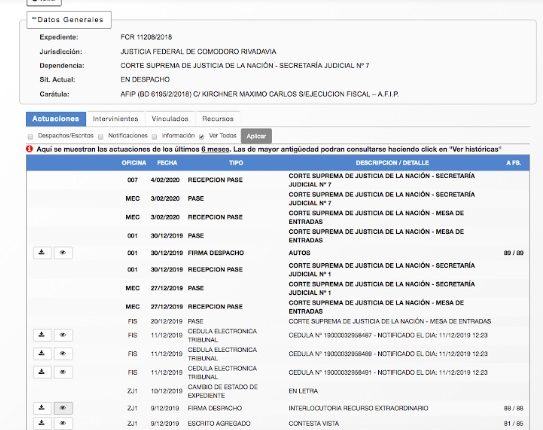Select the 'EN DESPACHO' status text
543x430 pixels.
tap(145, 80)
